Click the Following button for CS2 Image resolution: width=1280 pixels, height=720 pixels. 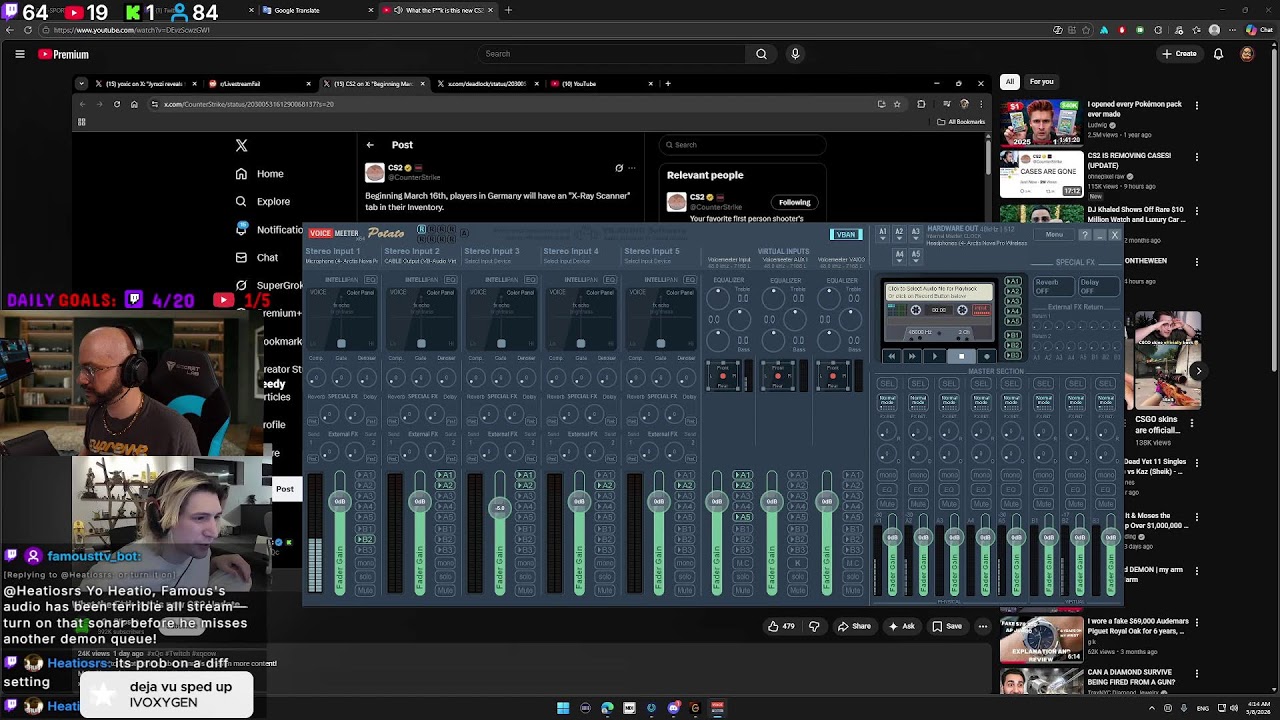[795, 202]
